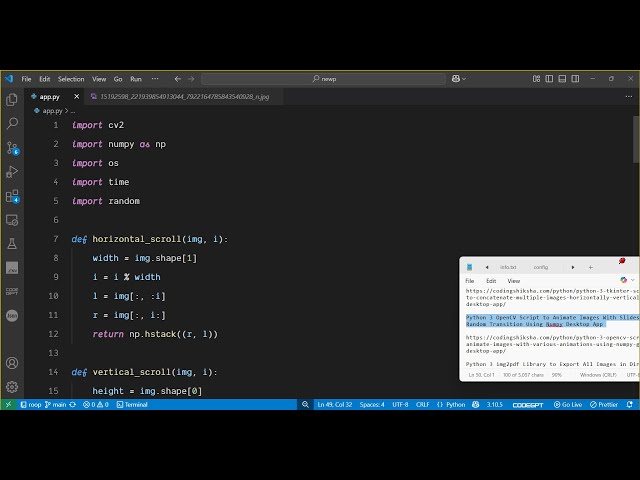Click app.py in the breadcrumb

(x=52, y=111)
